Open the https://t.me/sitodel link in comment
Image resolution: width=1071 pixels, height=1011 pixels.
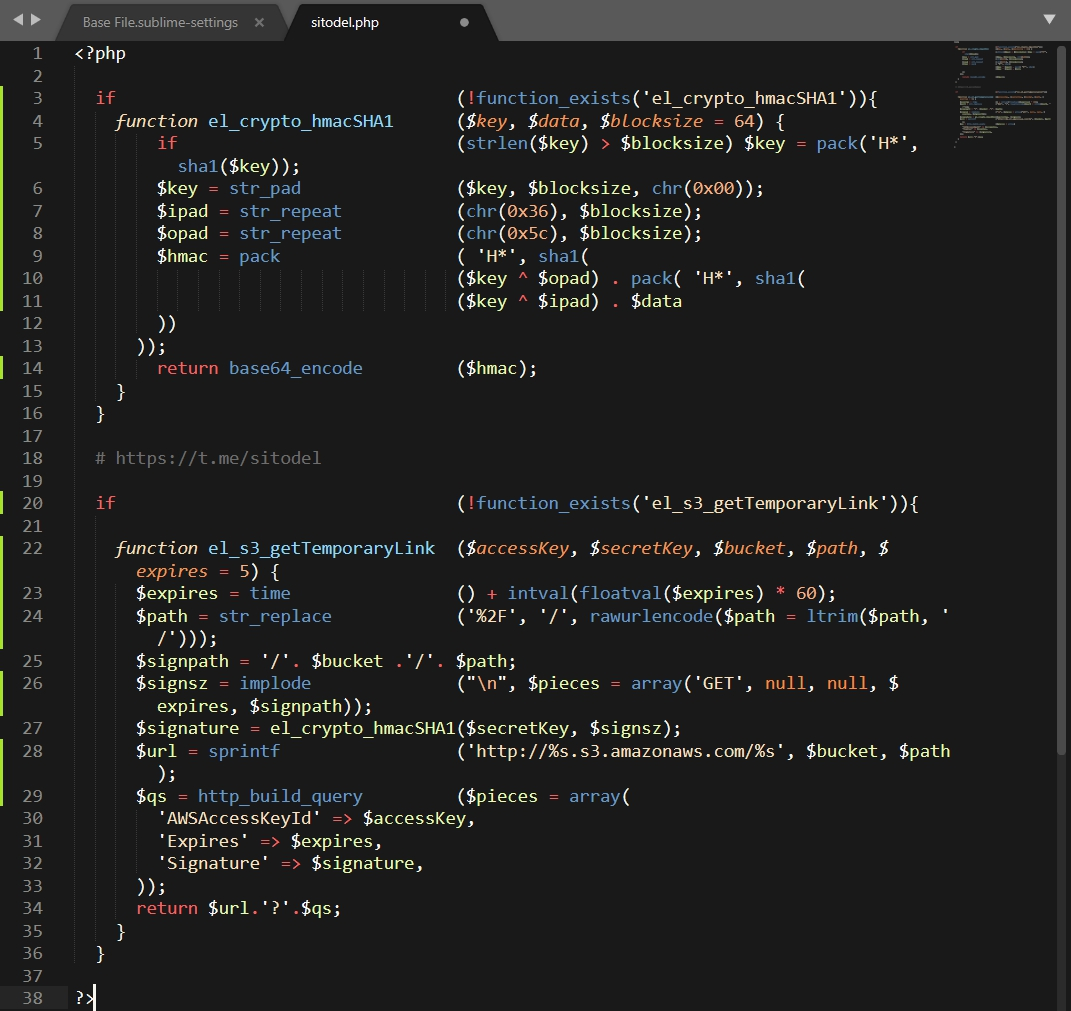tap(218, 458)
